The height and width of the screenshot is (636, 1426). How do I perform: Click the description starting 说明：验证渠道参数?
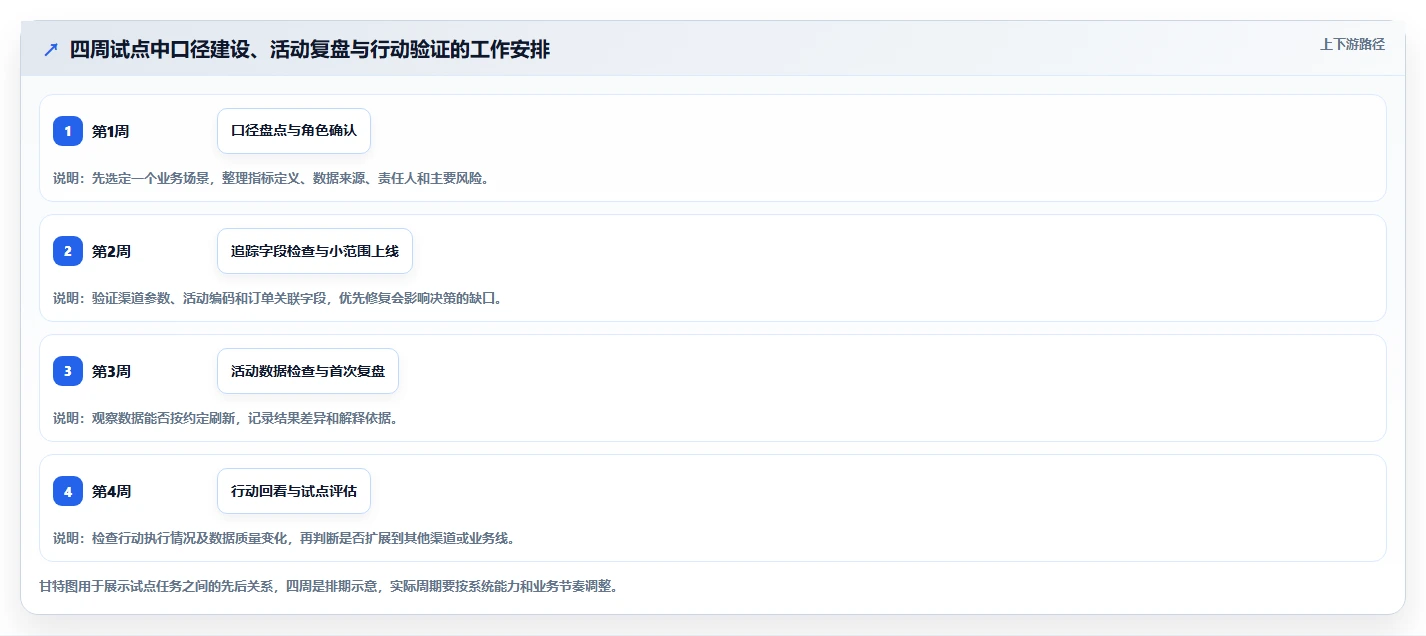pos(277,298)
